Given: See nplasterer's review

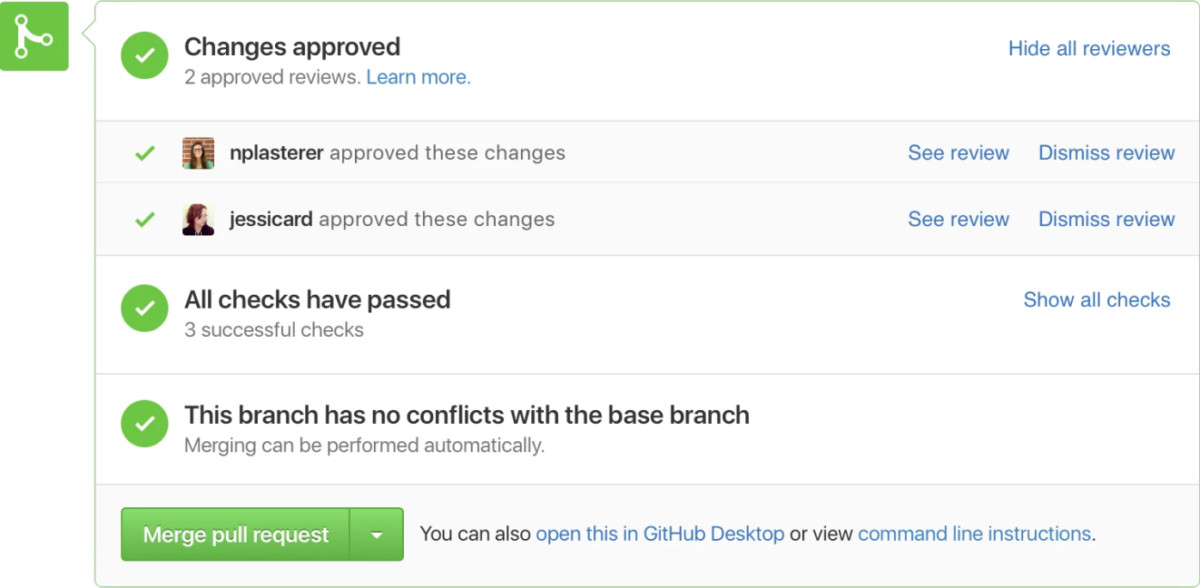Looking at the screenshot, I should [958, 152].
